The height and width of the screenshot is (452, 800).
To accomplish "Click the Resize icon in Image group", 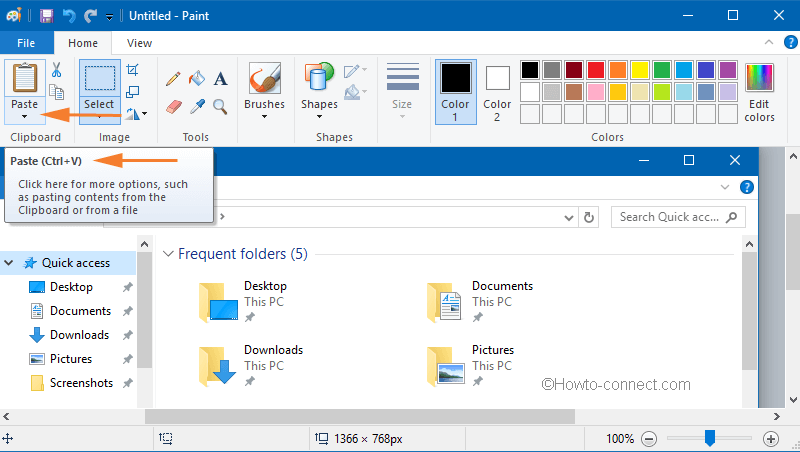I will [x=133, y=92].
